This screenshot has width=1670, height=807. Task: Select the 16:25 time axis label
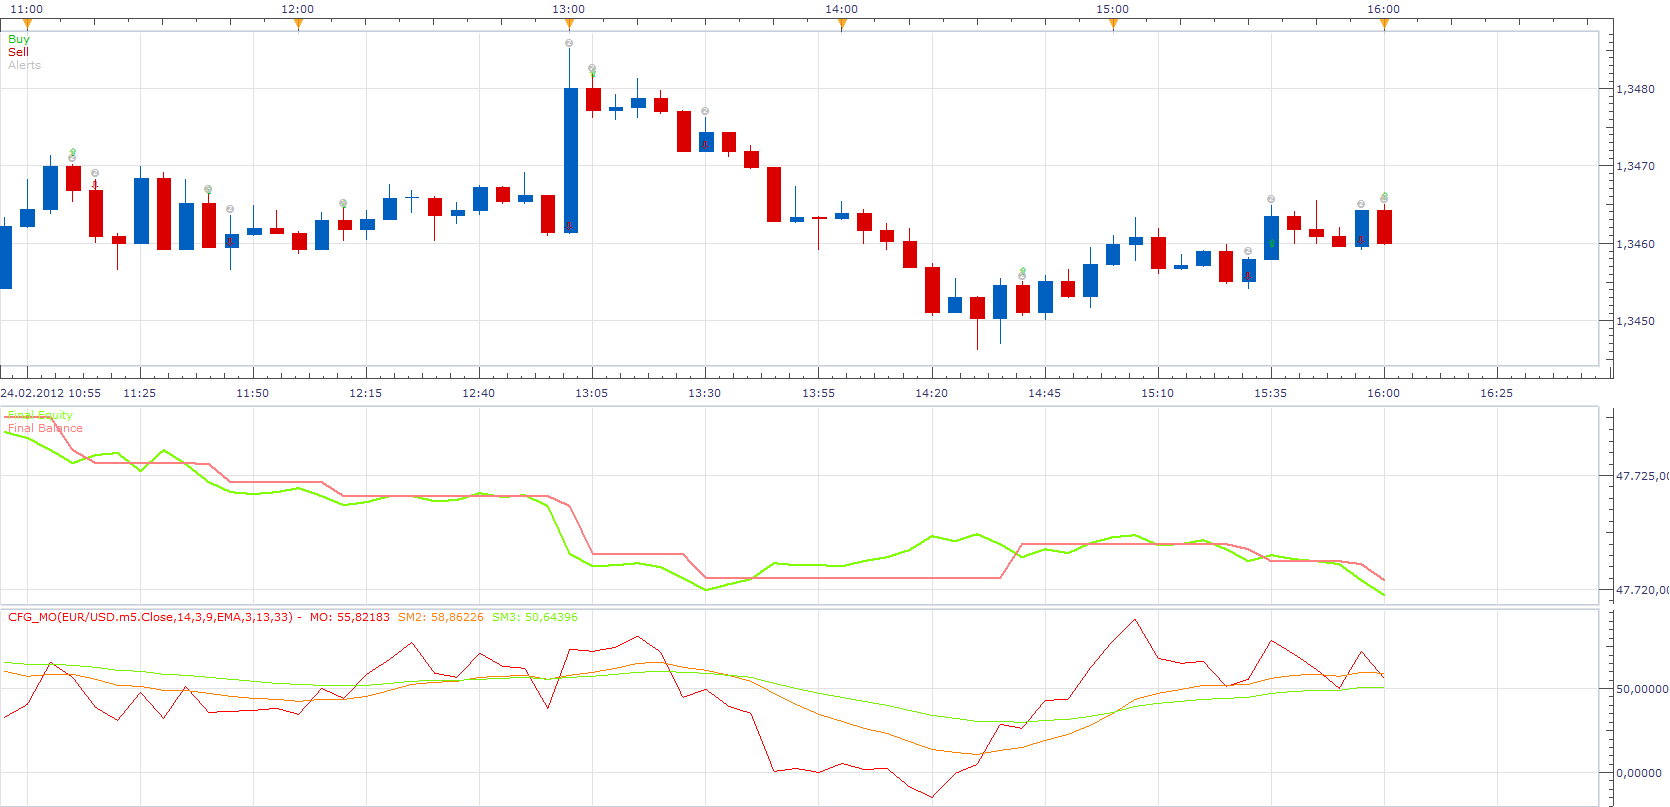click(x=1497, y=393)
